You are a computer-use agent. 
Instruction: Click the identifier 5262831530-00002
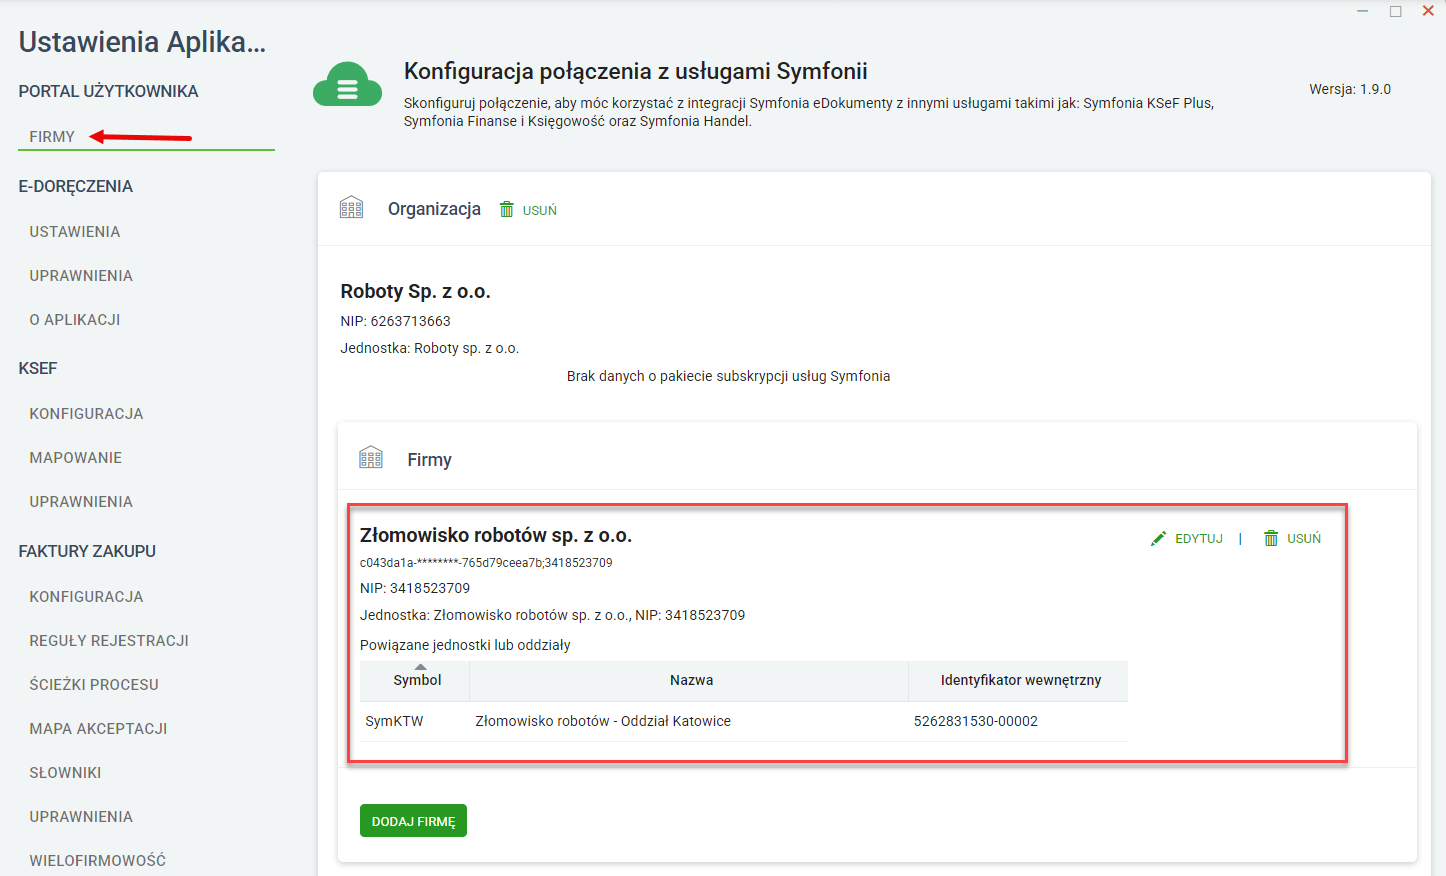976,721
